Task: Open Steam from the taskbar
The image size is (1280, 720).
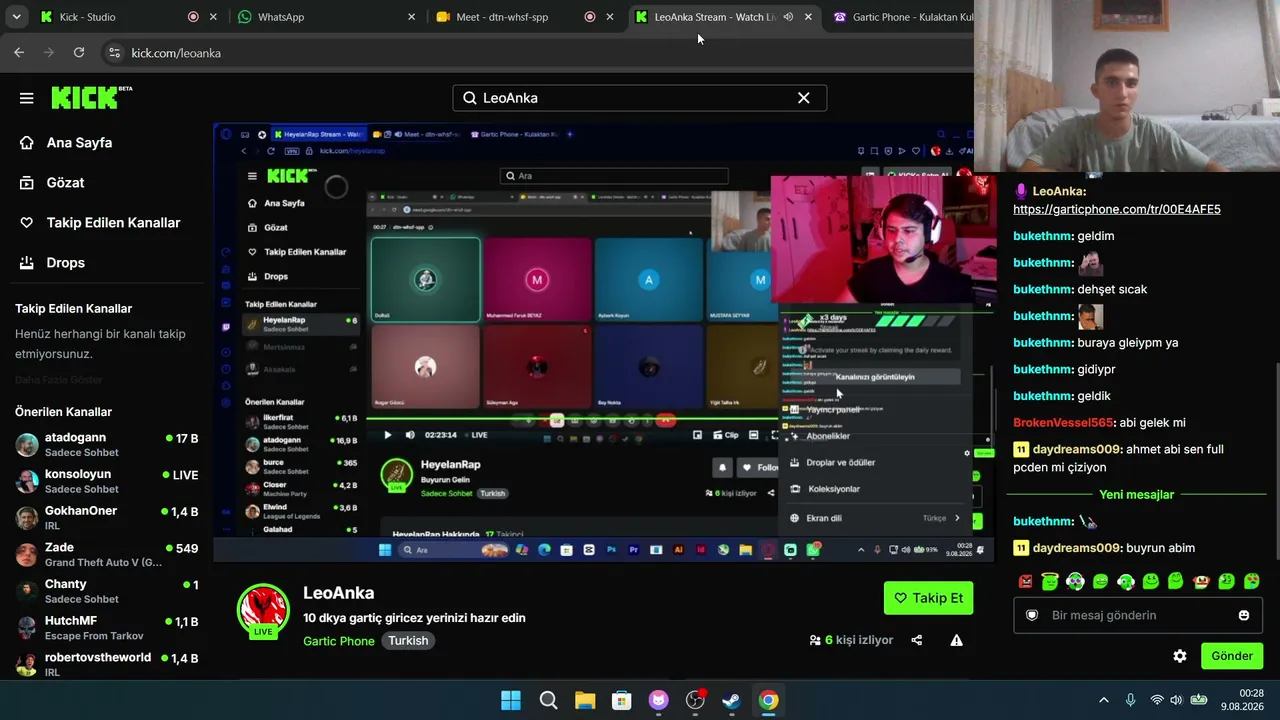Action: click(x=731, y=700)
